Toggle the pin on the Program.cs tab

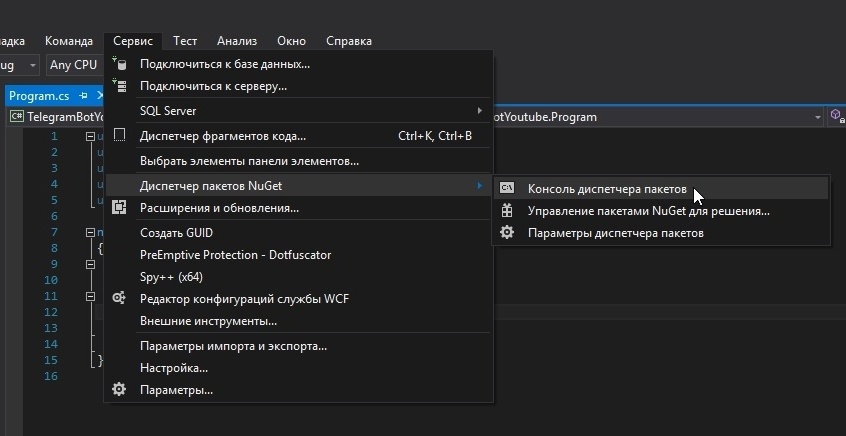(83, 96)
